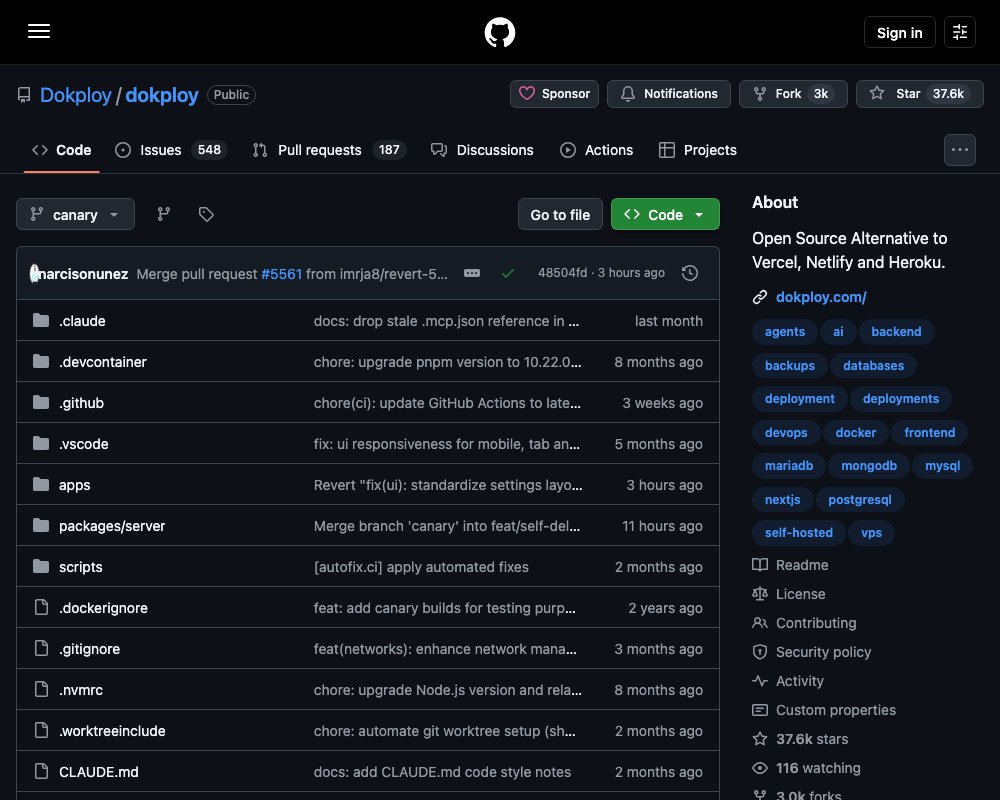Open the Discussions tab
1000x800 pixels.
[x=482, y=150]
